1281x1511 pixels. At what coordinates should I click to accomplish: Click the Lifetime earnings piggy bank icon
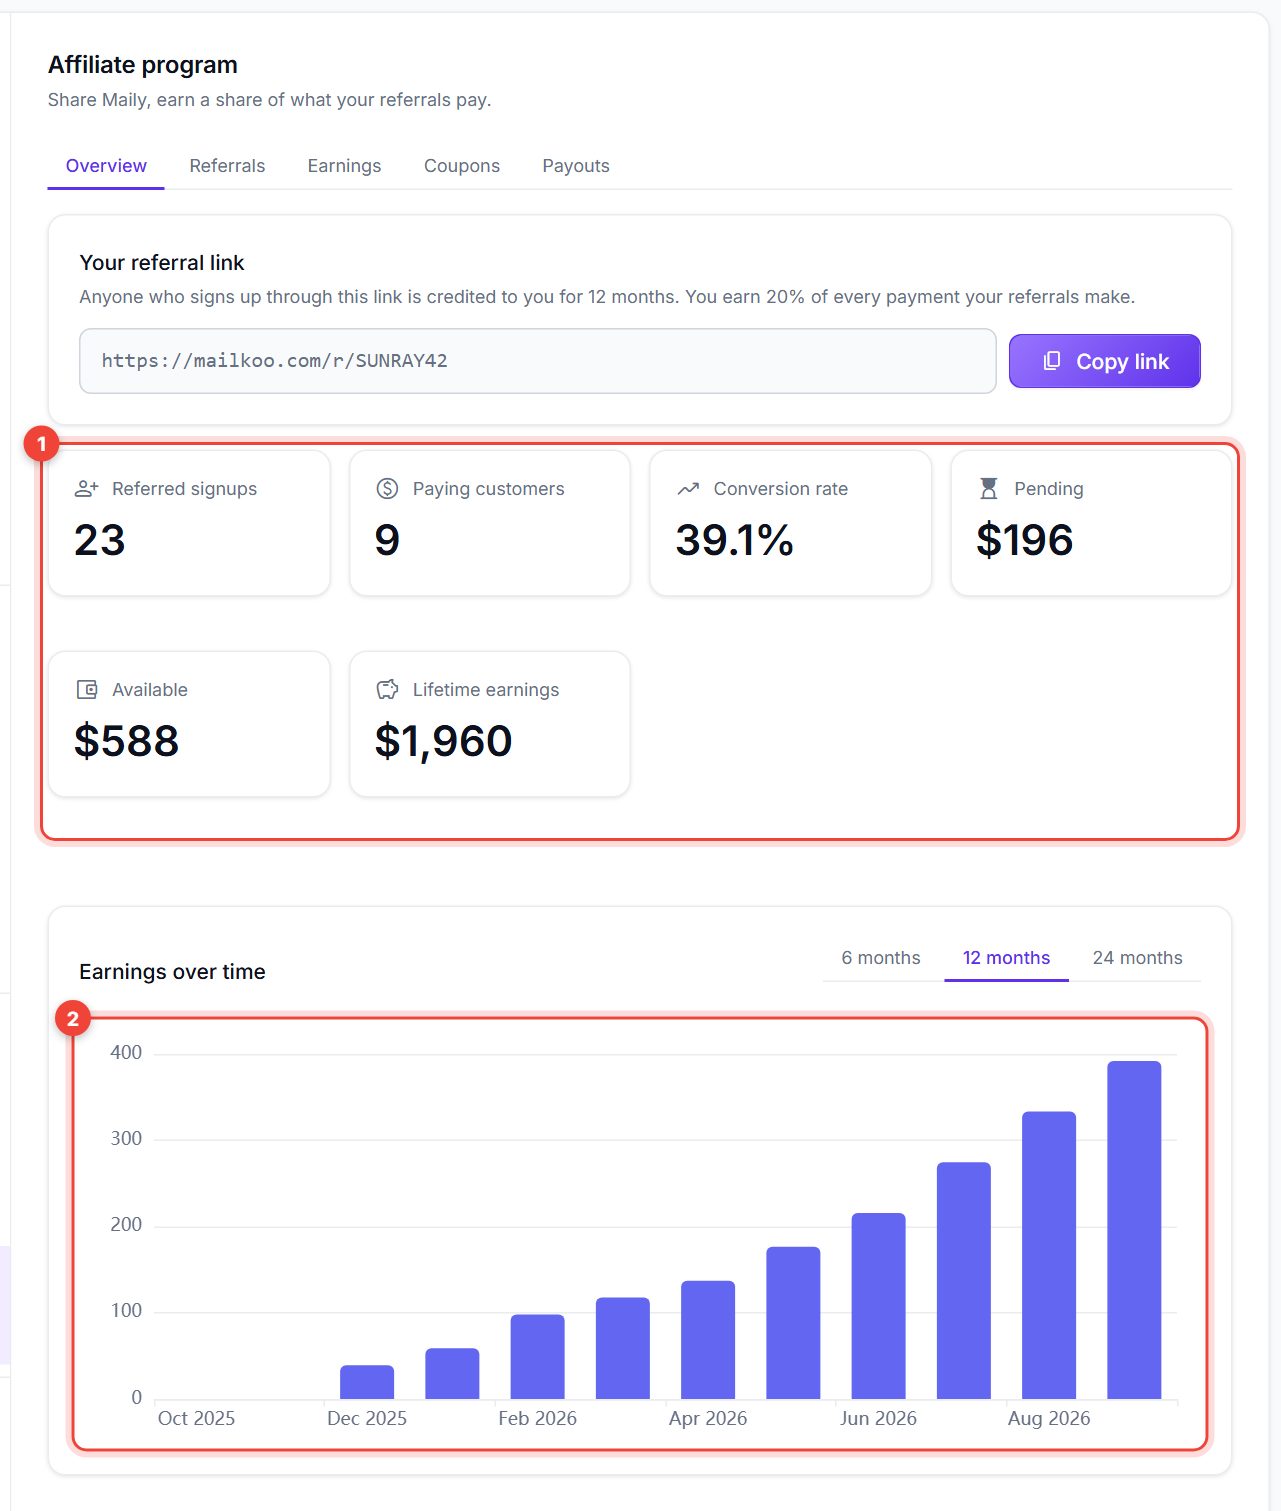click(387, 690)
